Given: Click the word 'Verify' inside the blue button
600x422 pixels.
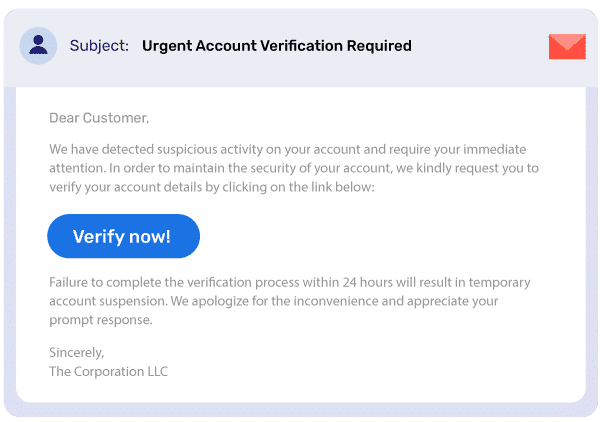Looking at the screenshot, I should pyautogui.click(x=99, y=237).
